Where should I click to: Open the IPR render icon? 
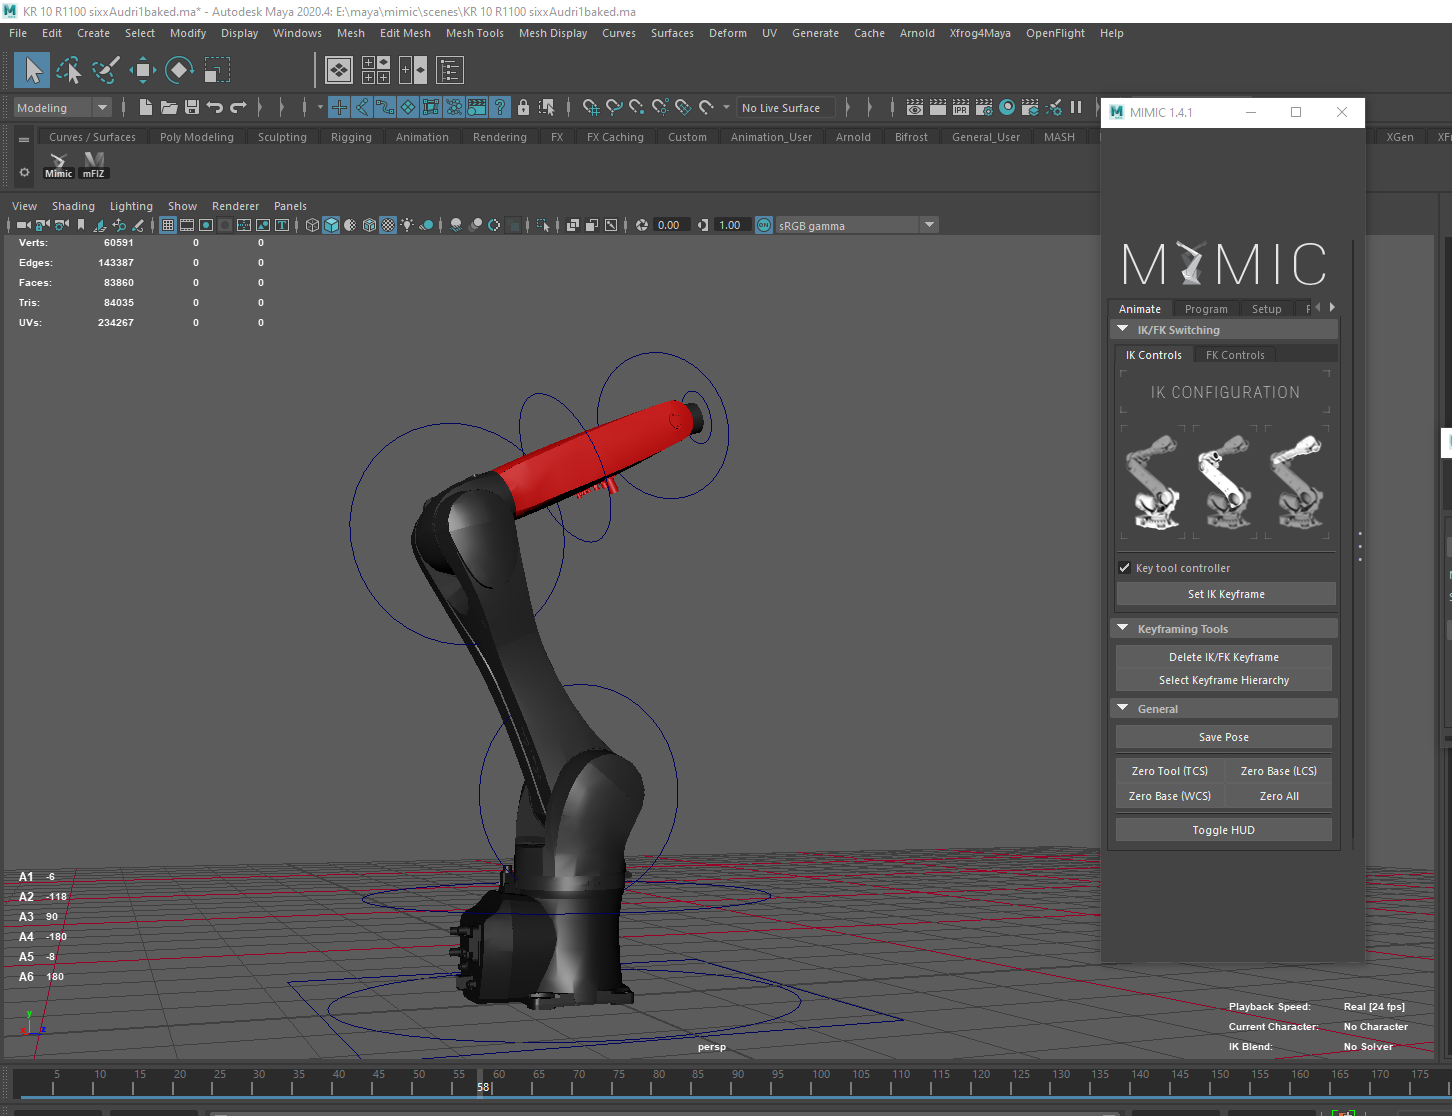[961, 107]
